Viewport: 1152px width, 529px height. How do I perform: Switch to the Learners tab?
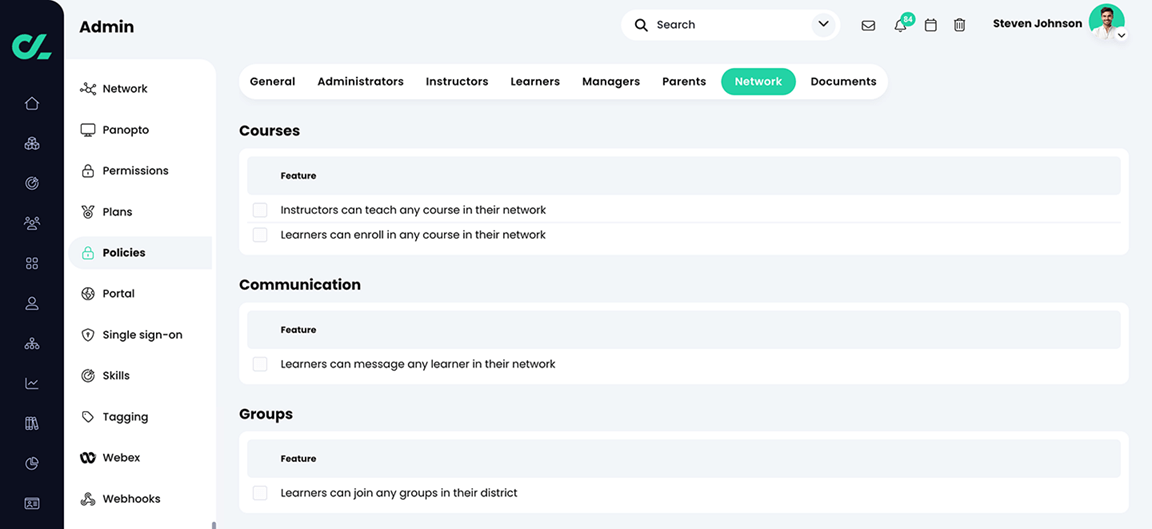click(535, 82)
